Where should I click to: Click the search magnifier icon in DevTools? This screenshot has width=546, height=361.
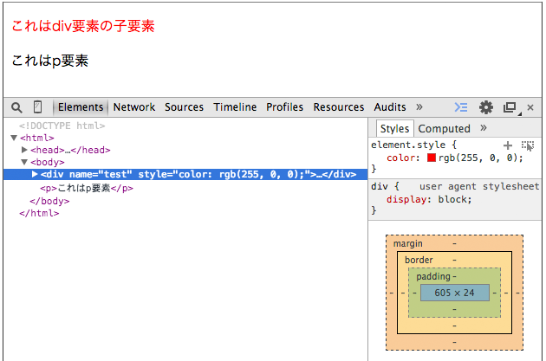point(17,107)
